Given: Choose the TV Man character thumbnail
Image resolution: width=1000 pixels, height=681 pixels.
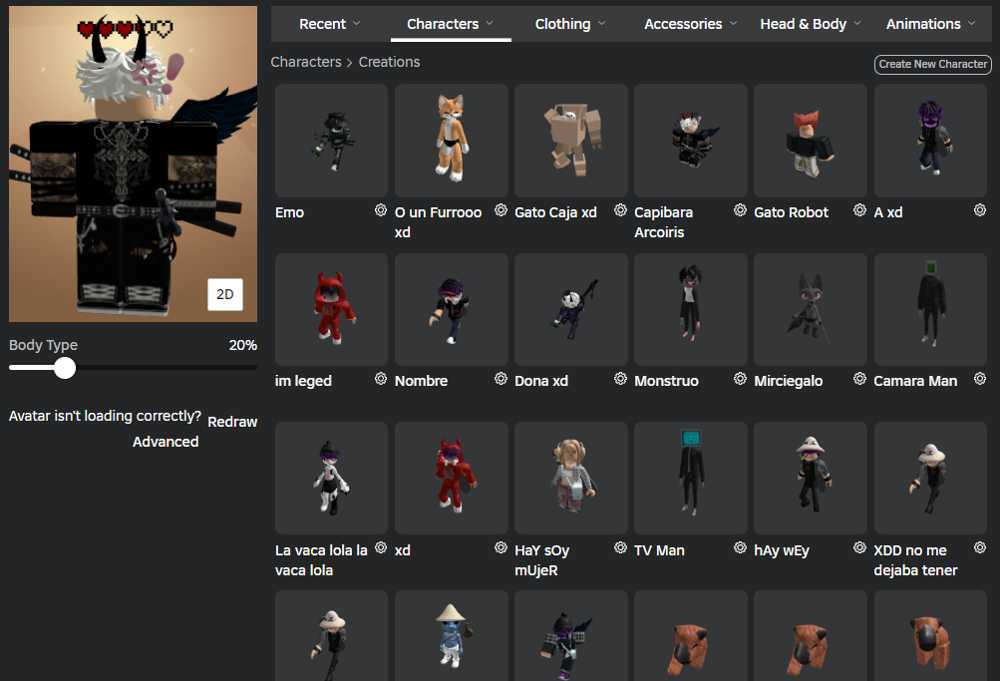Looking at the screenshot, I should [691, 478].
